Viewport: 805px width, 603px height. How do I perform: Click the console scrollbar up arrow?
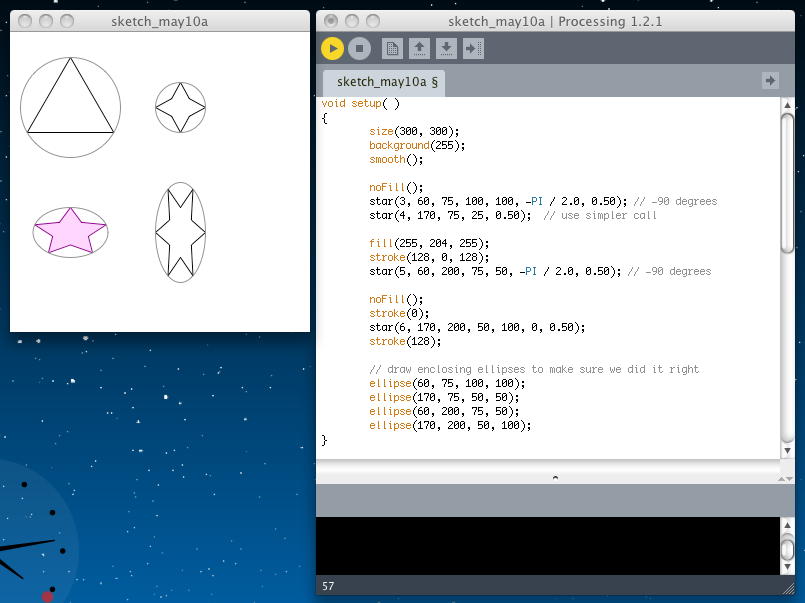[788, 526]
